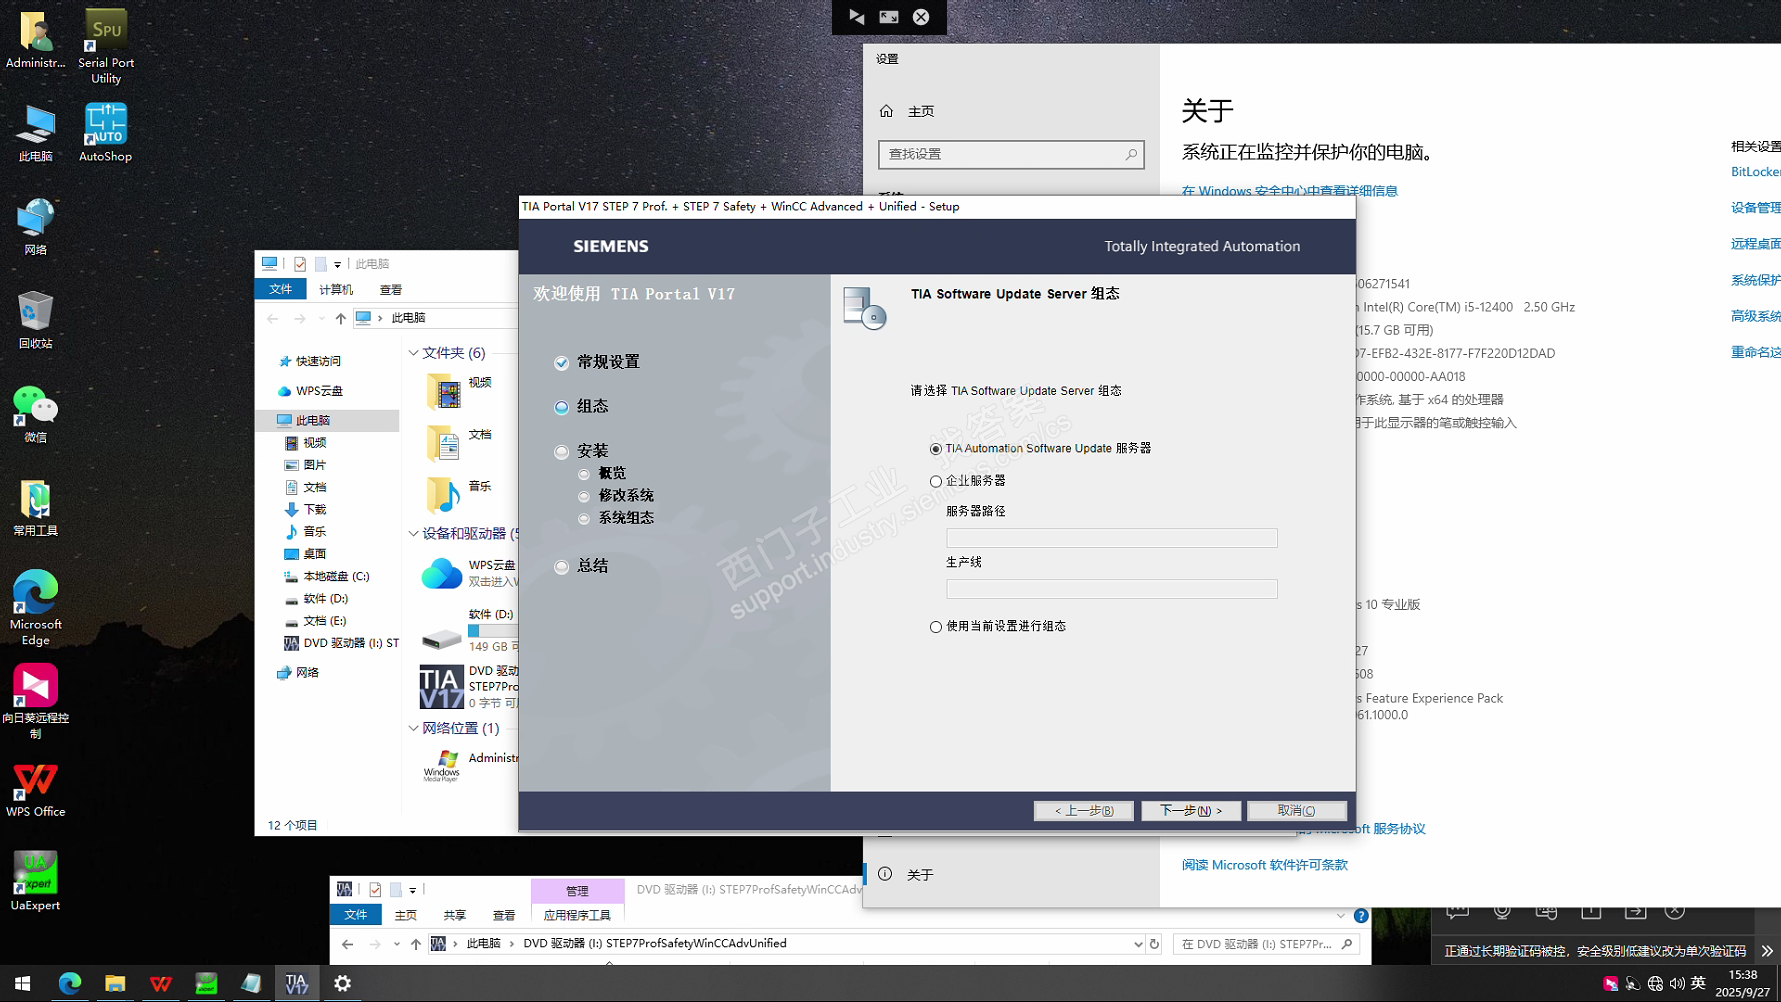Click the 修改系统 sub-step indicator
Screen dimensions: 1781x1002
tap(584, 496)
